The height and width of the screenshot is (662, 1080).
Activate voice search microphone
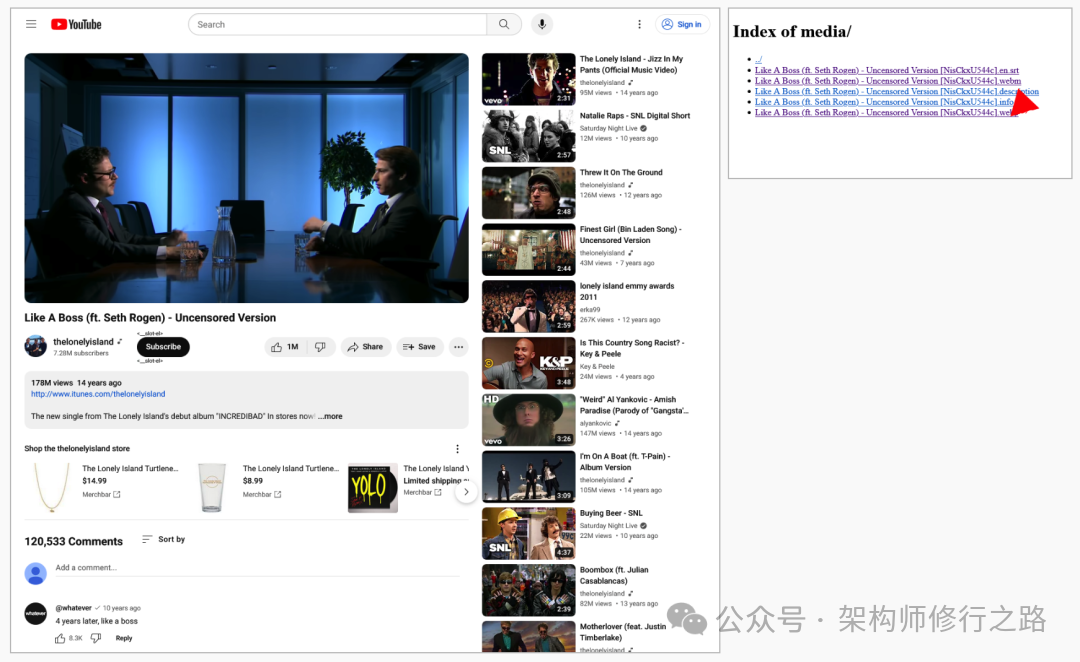point(542,24)
